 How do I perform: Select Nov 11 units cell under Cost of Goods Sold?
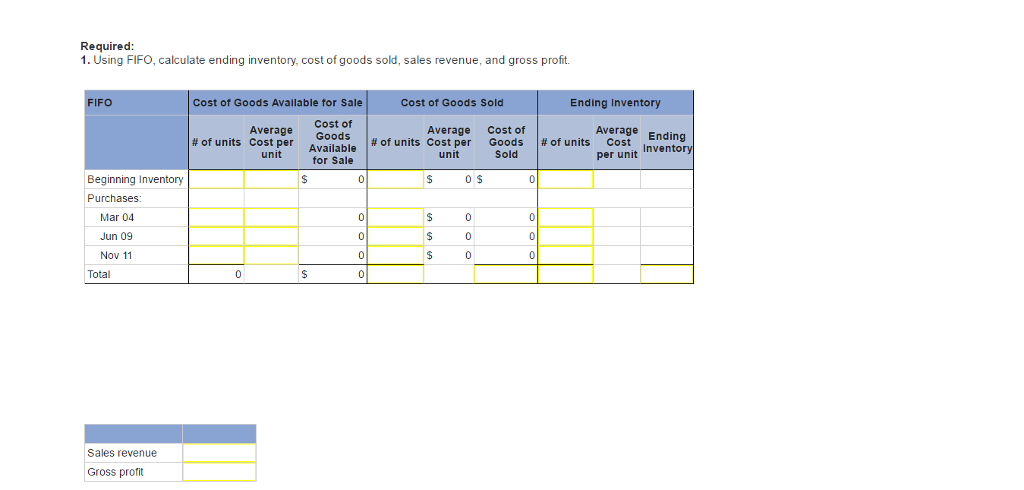(395, 255)
